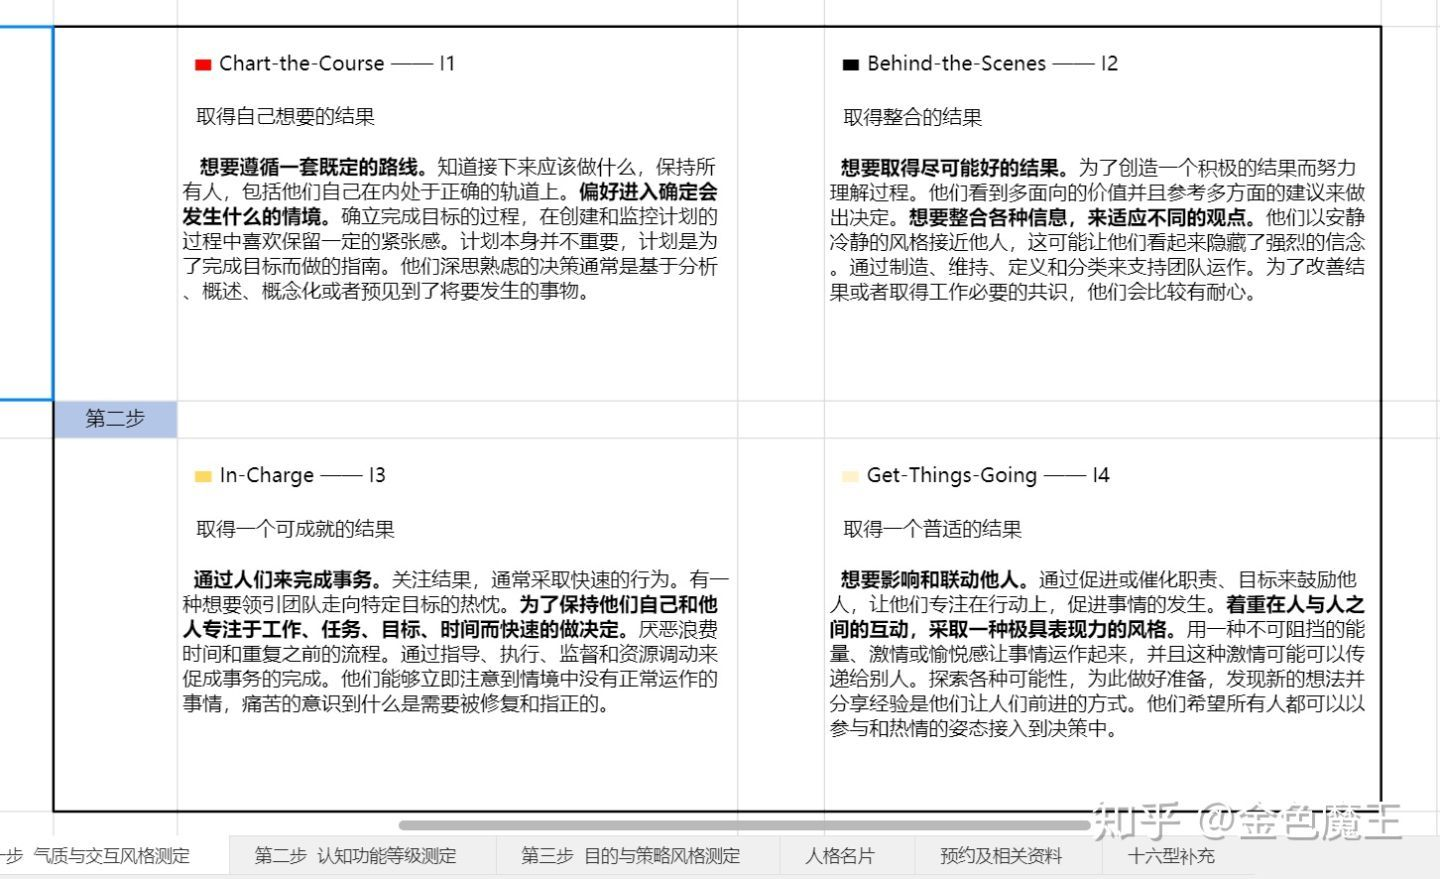
Task: Click the text 取得一个可成就的结果
Action: tap(295, 529)
